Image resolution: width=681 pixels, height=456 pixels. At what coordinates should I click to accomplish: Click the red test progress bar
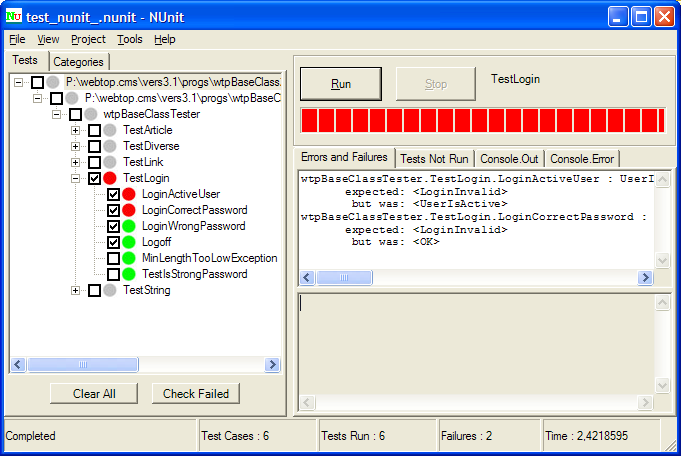pyautogui.click(x=483, y=121)
